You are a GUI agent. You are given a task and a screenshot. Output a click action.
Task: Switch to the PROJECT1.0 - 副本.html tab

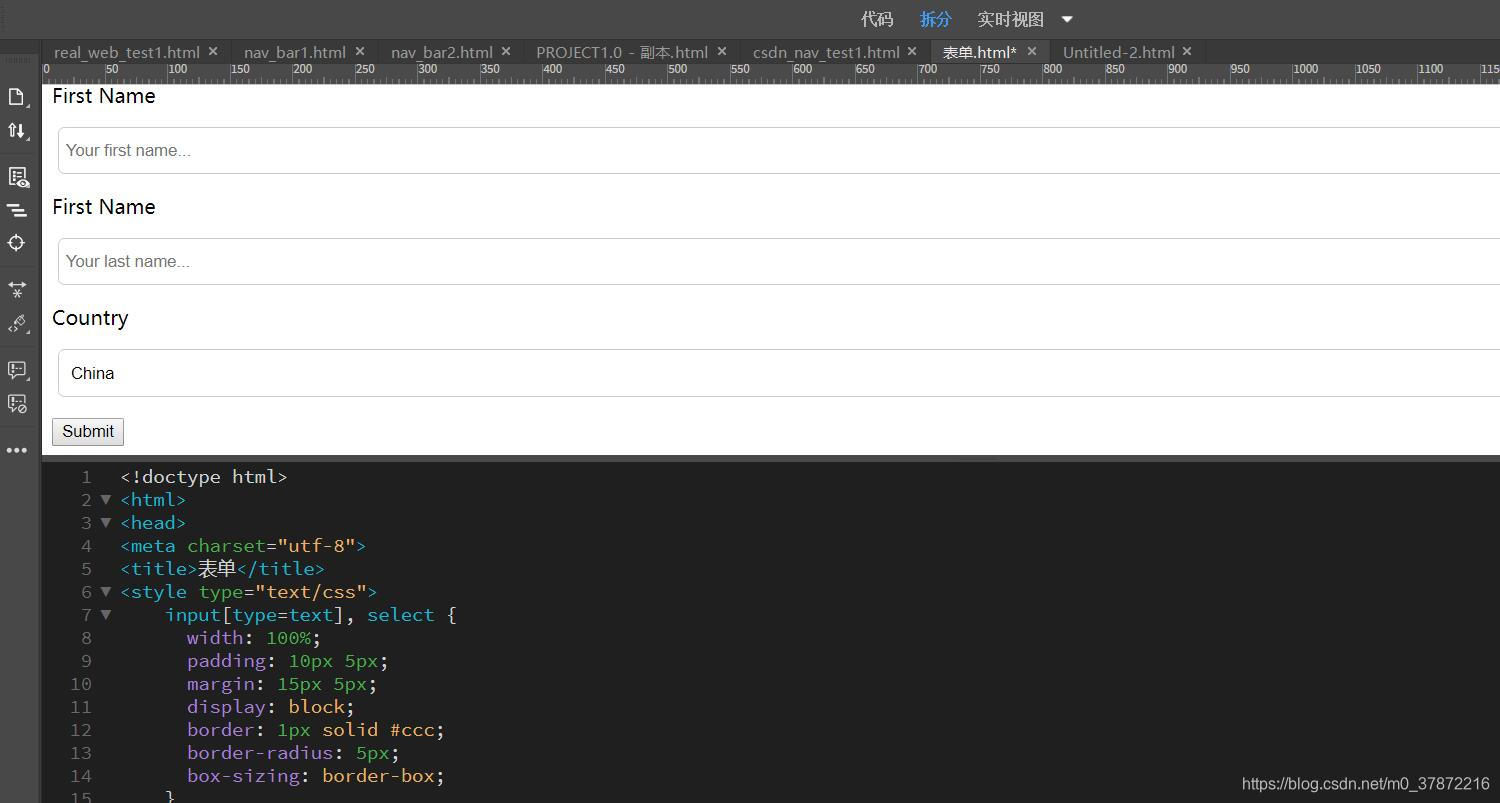coord(622,52)
